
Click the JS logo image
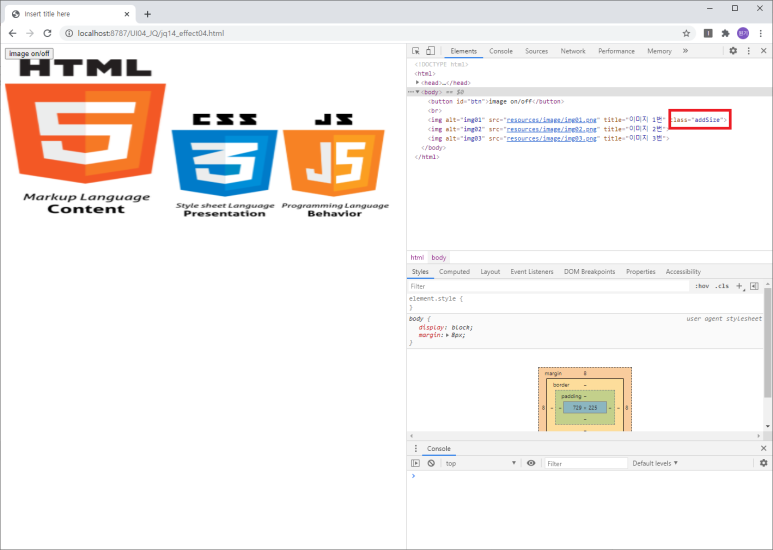click(334, 165)
